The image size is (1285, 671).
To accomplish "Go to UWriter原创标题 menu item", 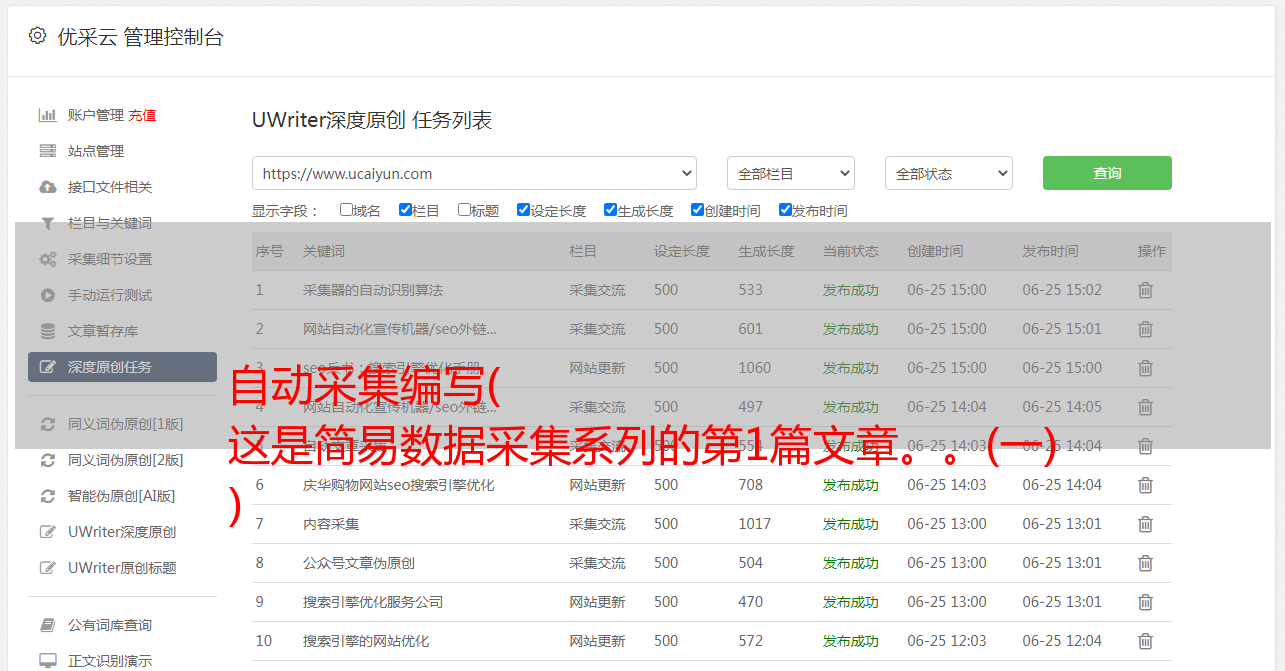I will pyautogui.click(x=122, y=568).
